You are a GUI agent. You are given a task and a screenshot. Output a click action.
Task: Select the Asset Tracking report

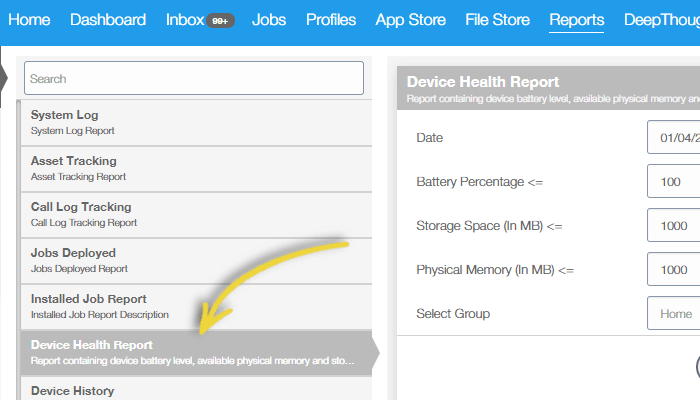(196, 169)
